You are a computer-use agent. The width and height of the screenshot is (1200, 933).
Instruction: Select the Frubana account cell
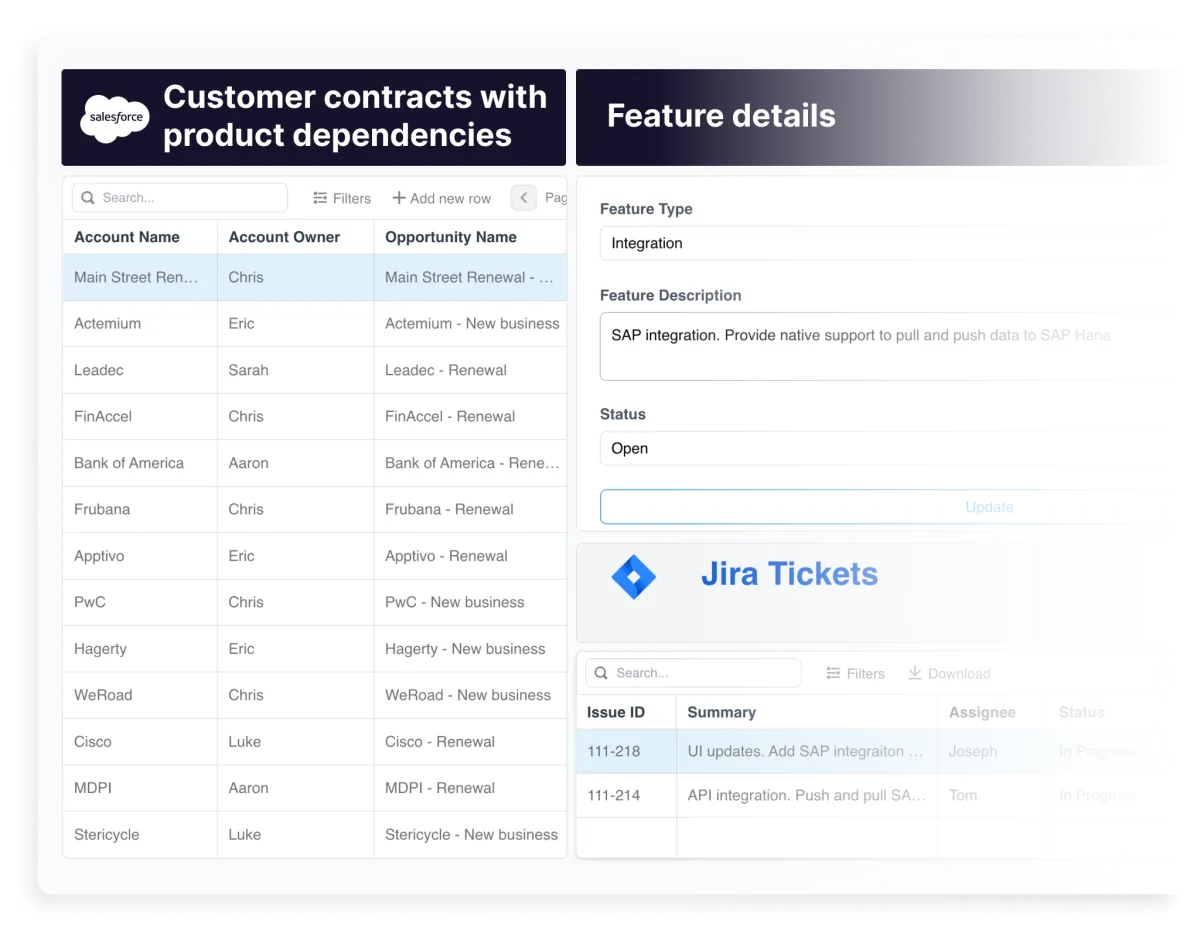[x=140, y=509]
